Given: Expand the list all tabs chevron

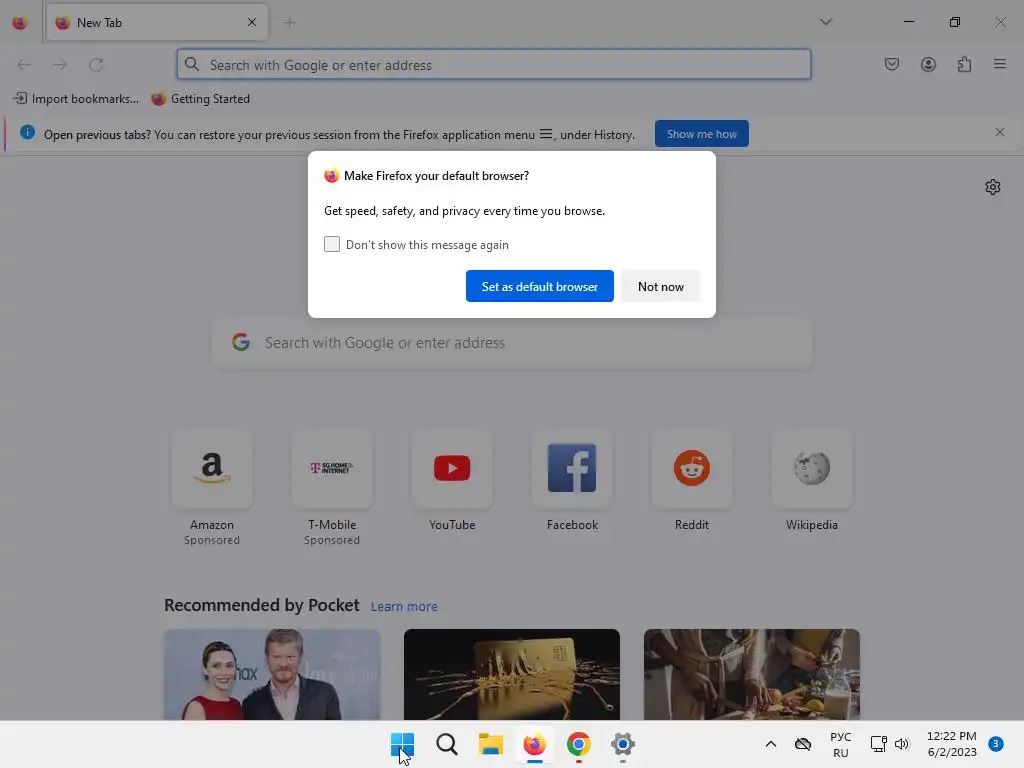Looking at the screenshot, I should [x=825, y=22].
